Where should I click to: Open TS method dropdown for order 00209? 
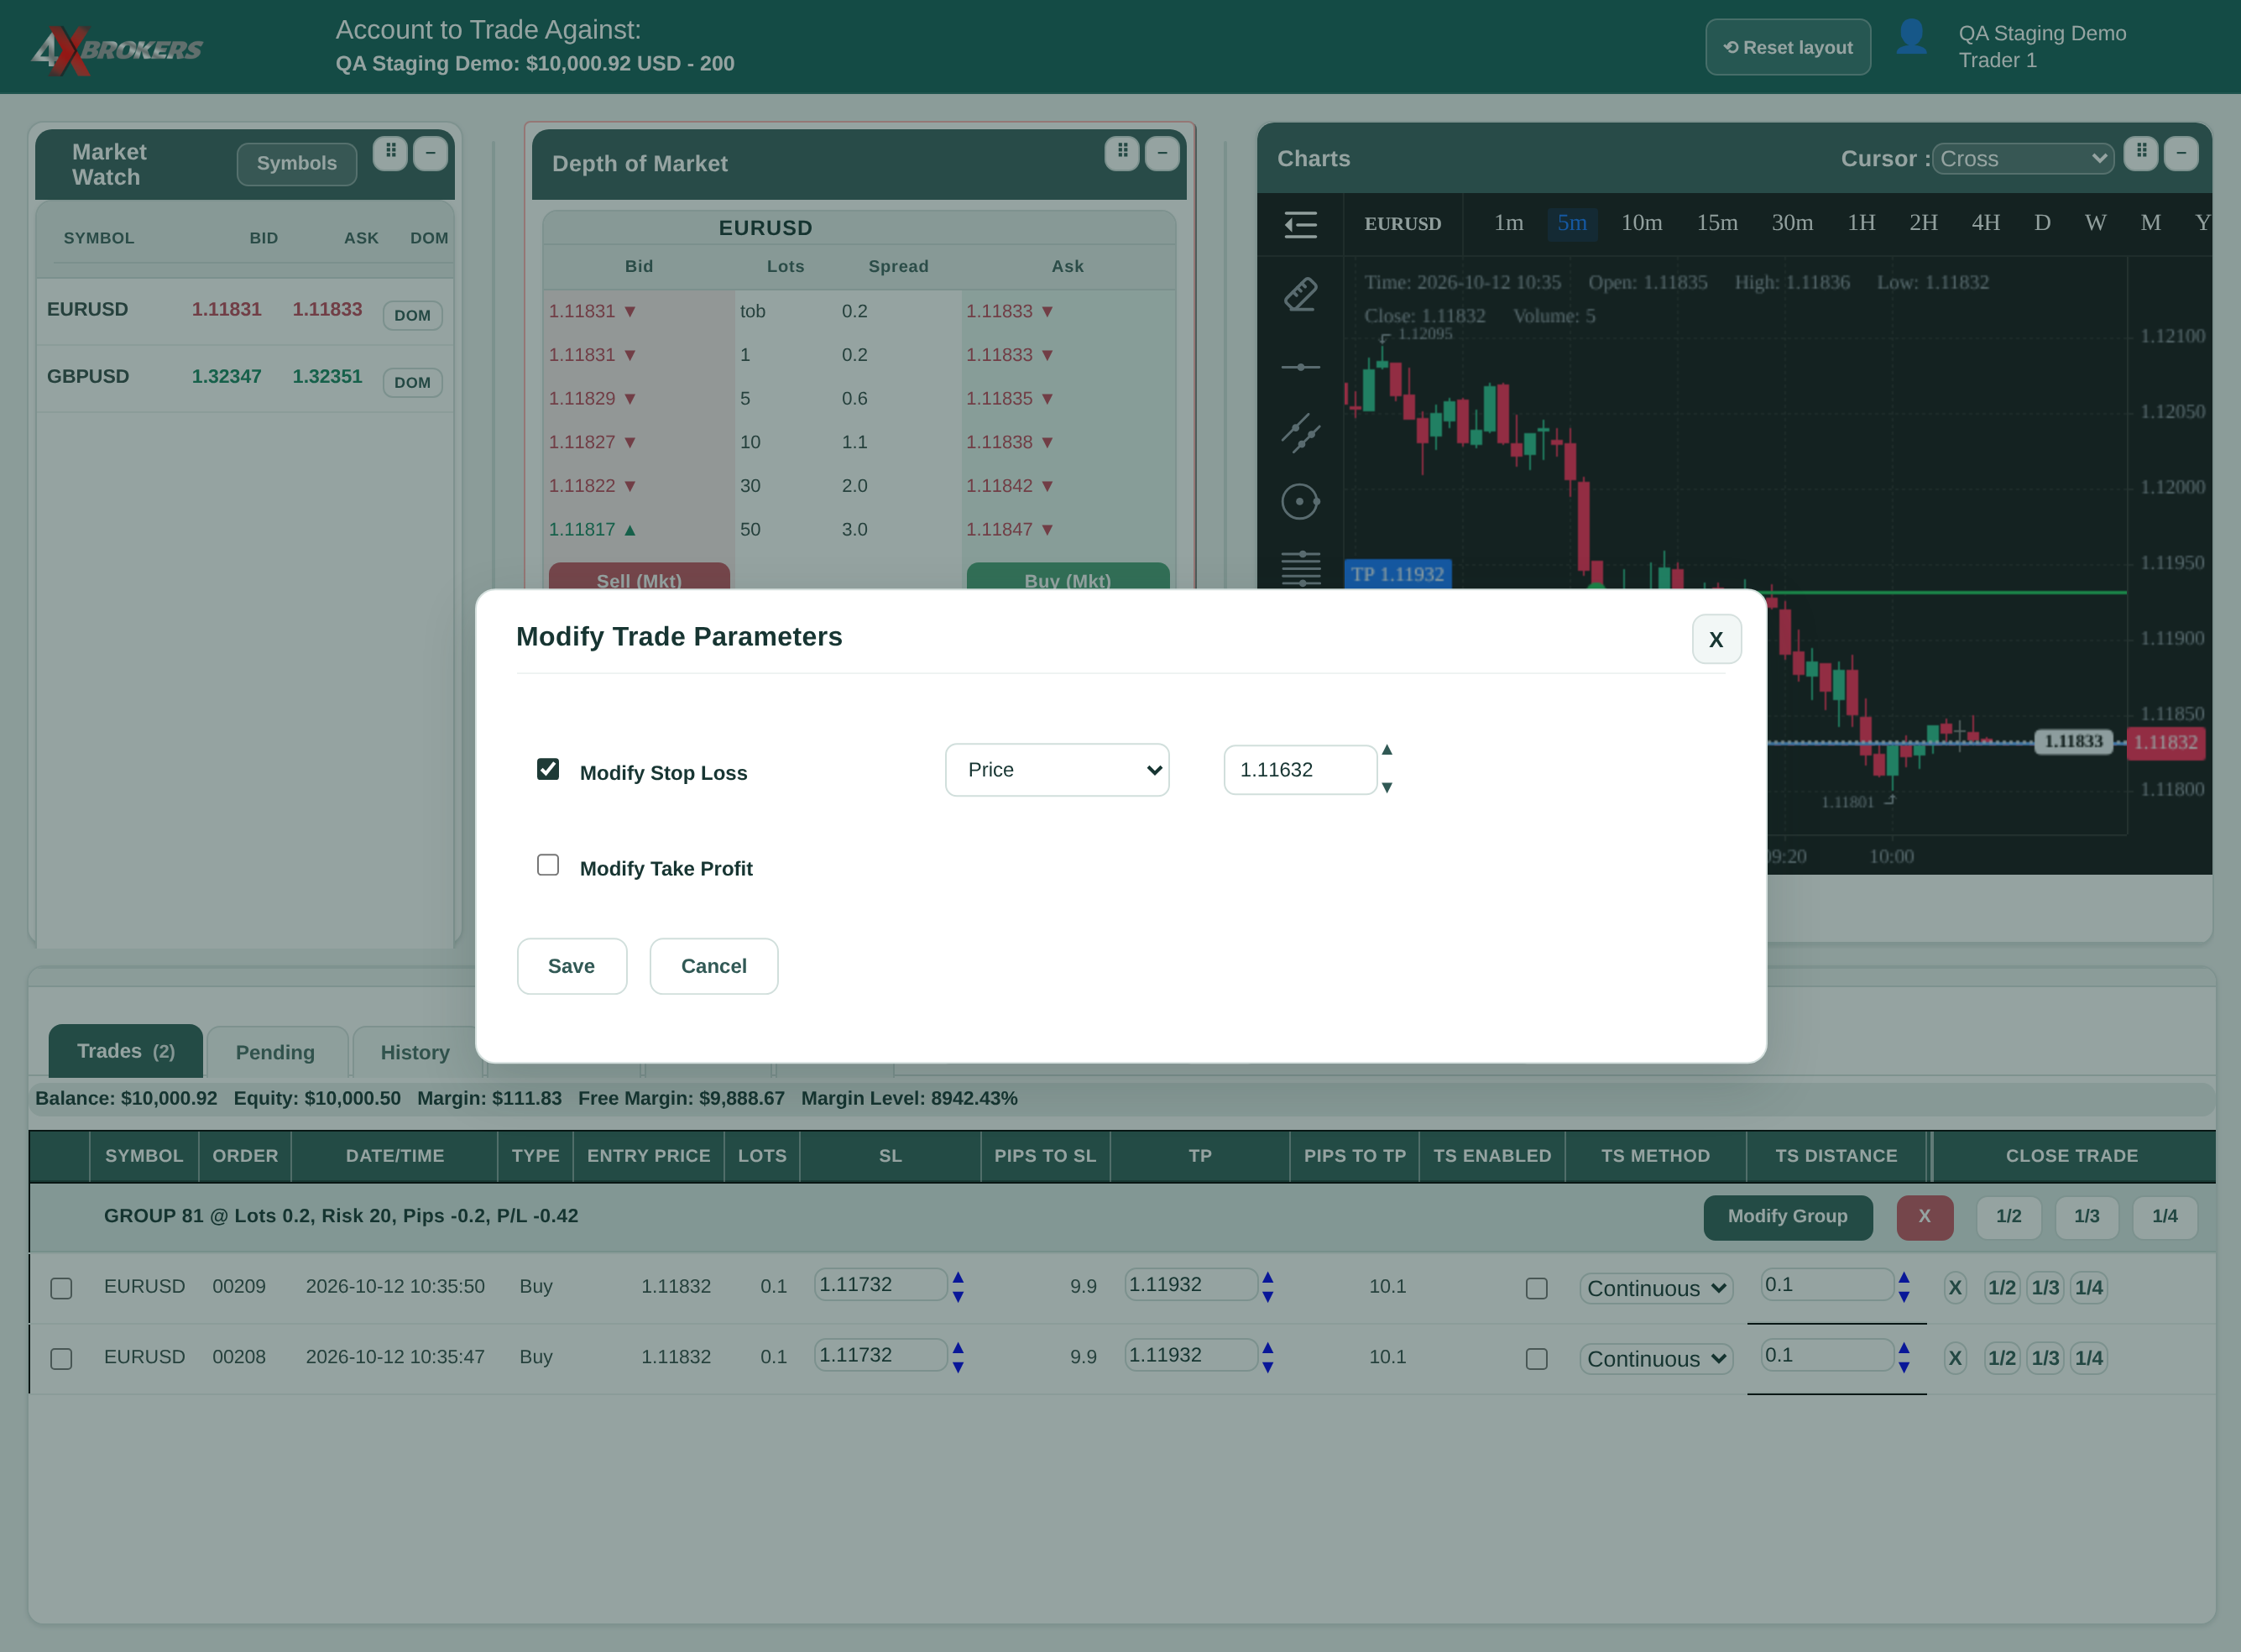point(1656,1288)
